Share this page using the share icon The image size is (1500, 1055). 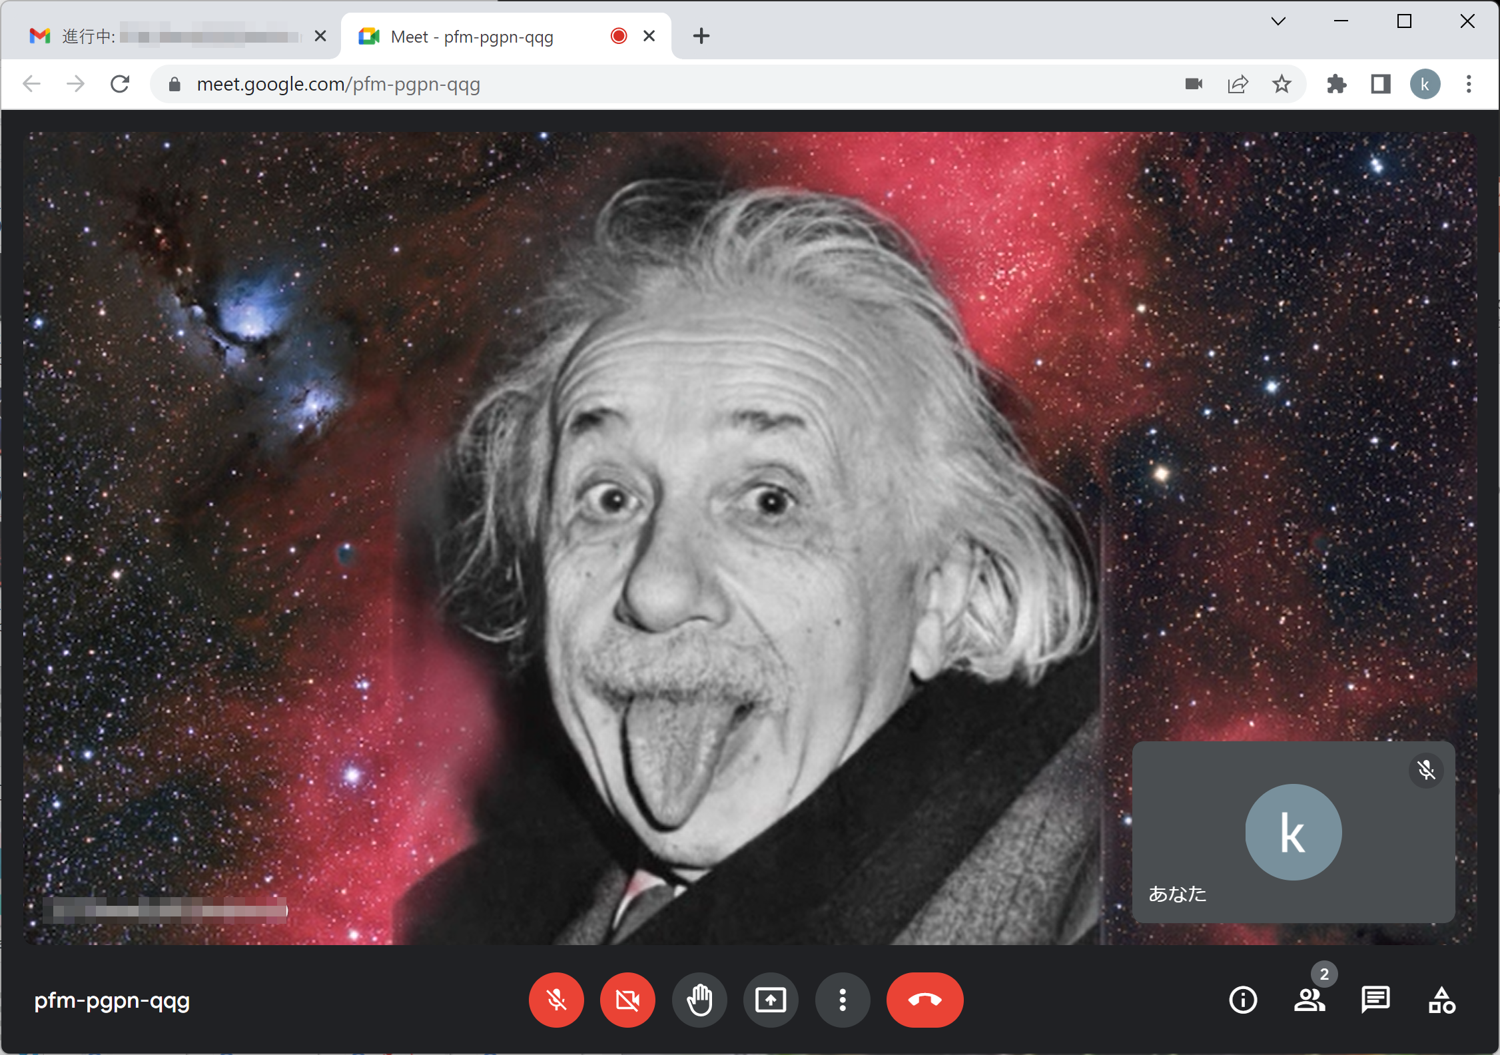(1238, 84)
